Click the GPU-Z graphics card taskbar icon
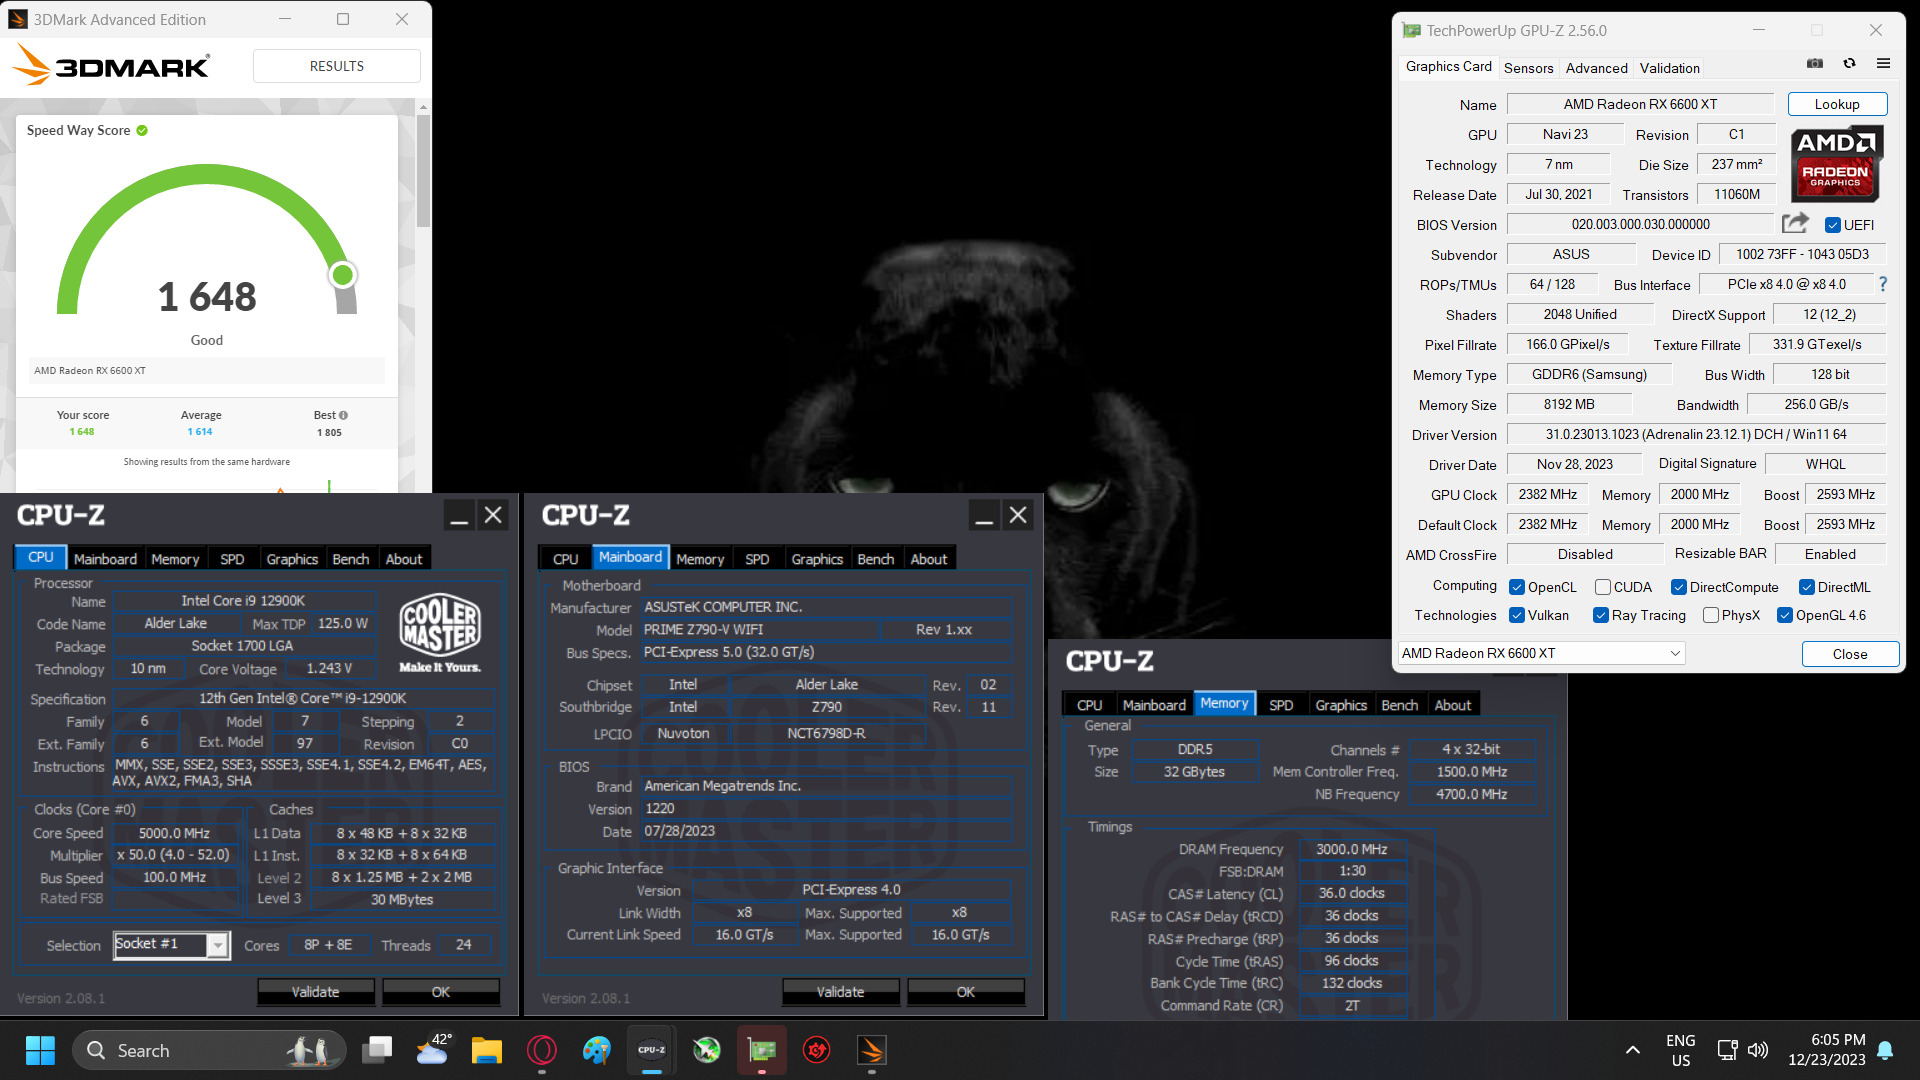1920x1080 pixels. 762,1050
